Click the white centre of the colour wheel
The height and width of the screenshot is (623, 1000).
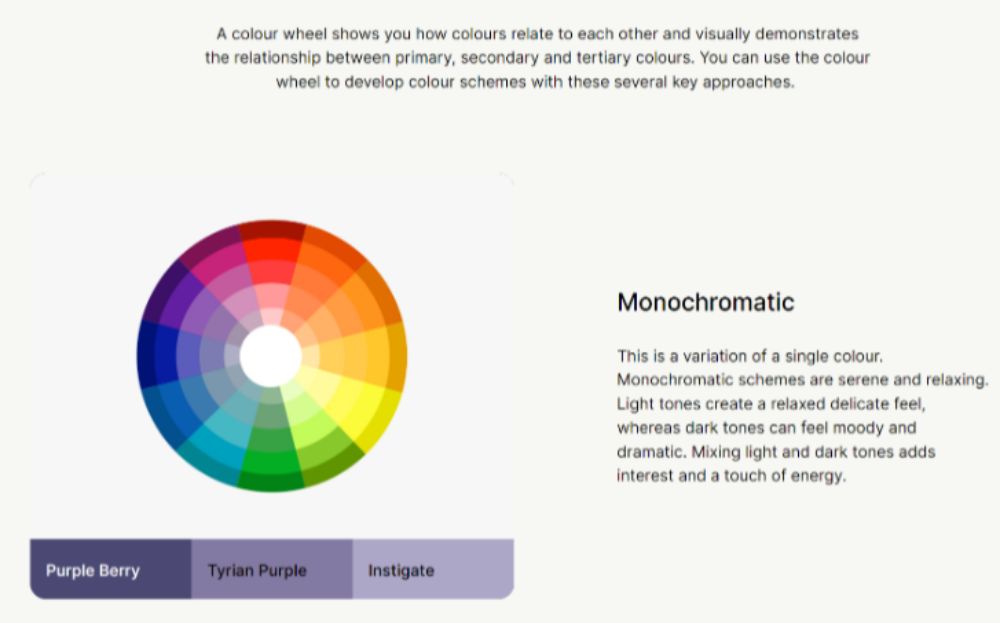tap(271, 356)
